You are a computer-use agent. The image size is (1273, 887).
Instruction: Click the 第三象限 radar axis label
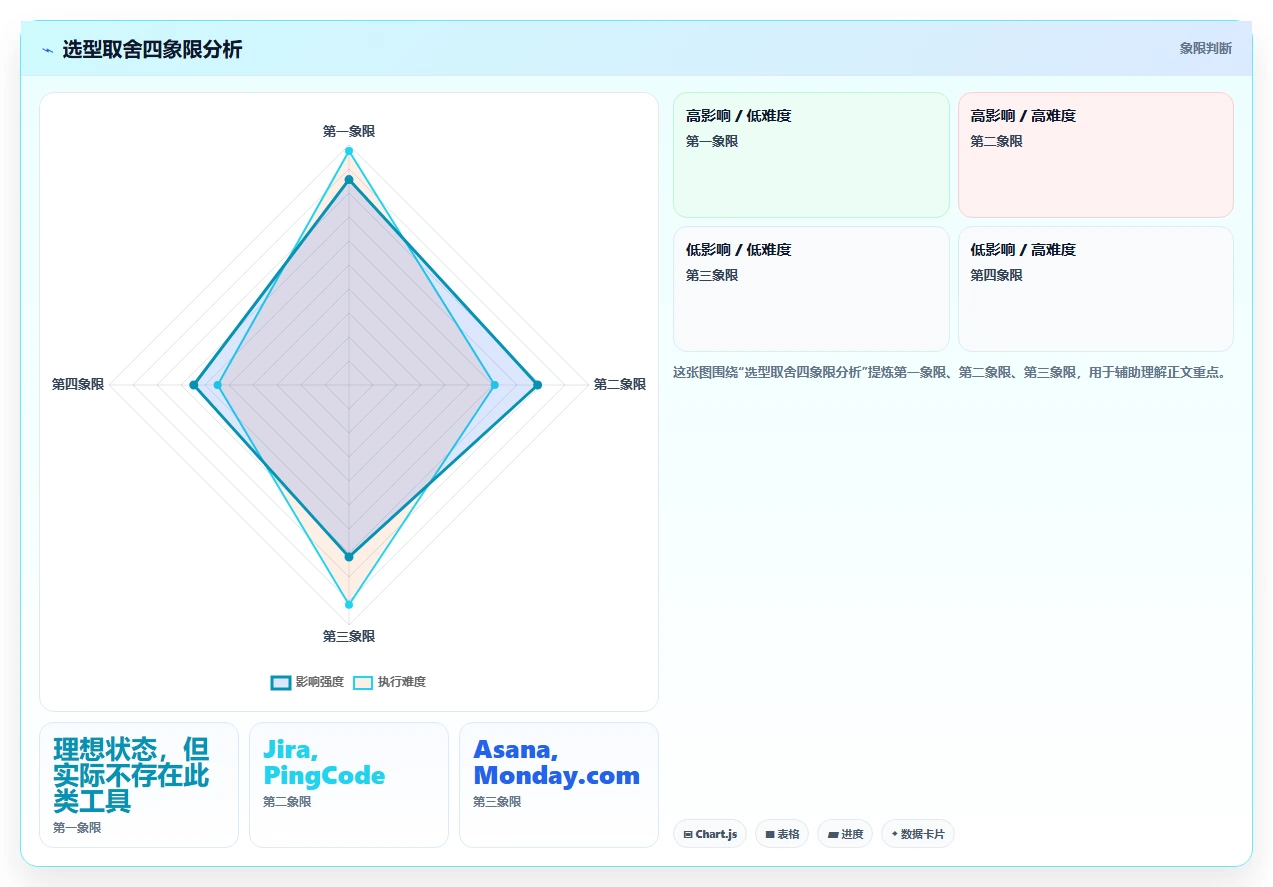pos(349,636)
